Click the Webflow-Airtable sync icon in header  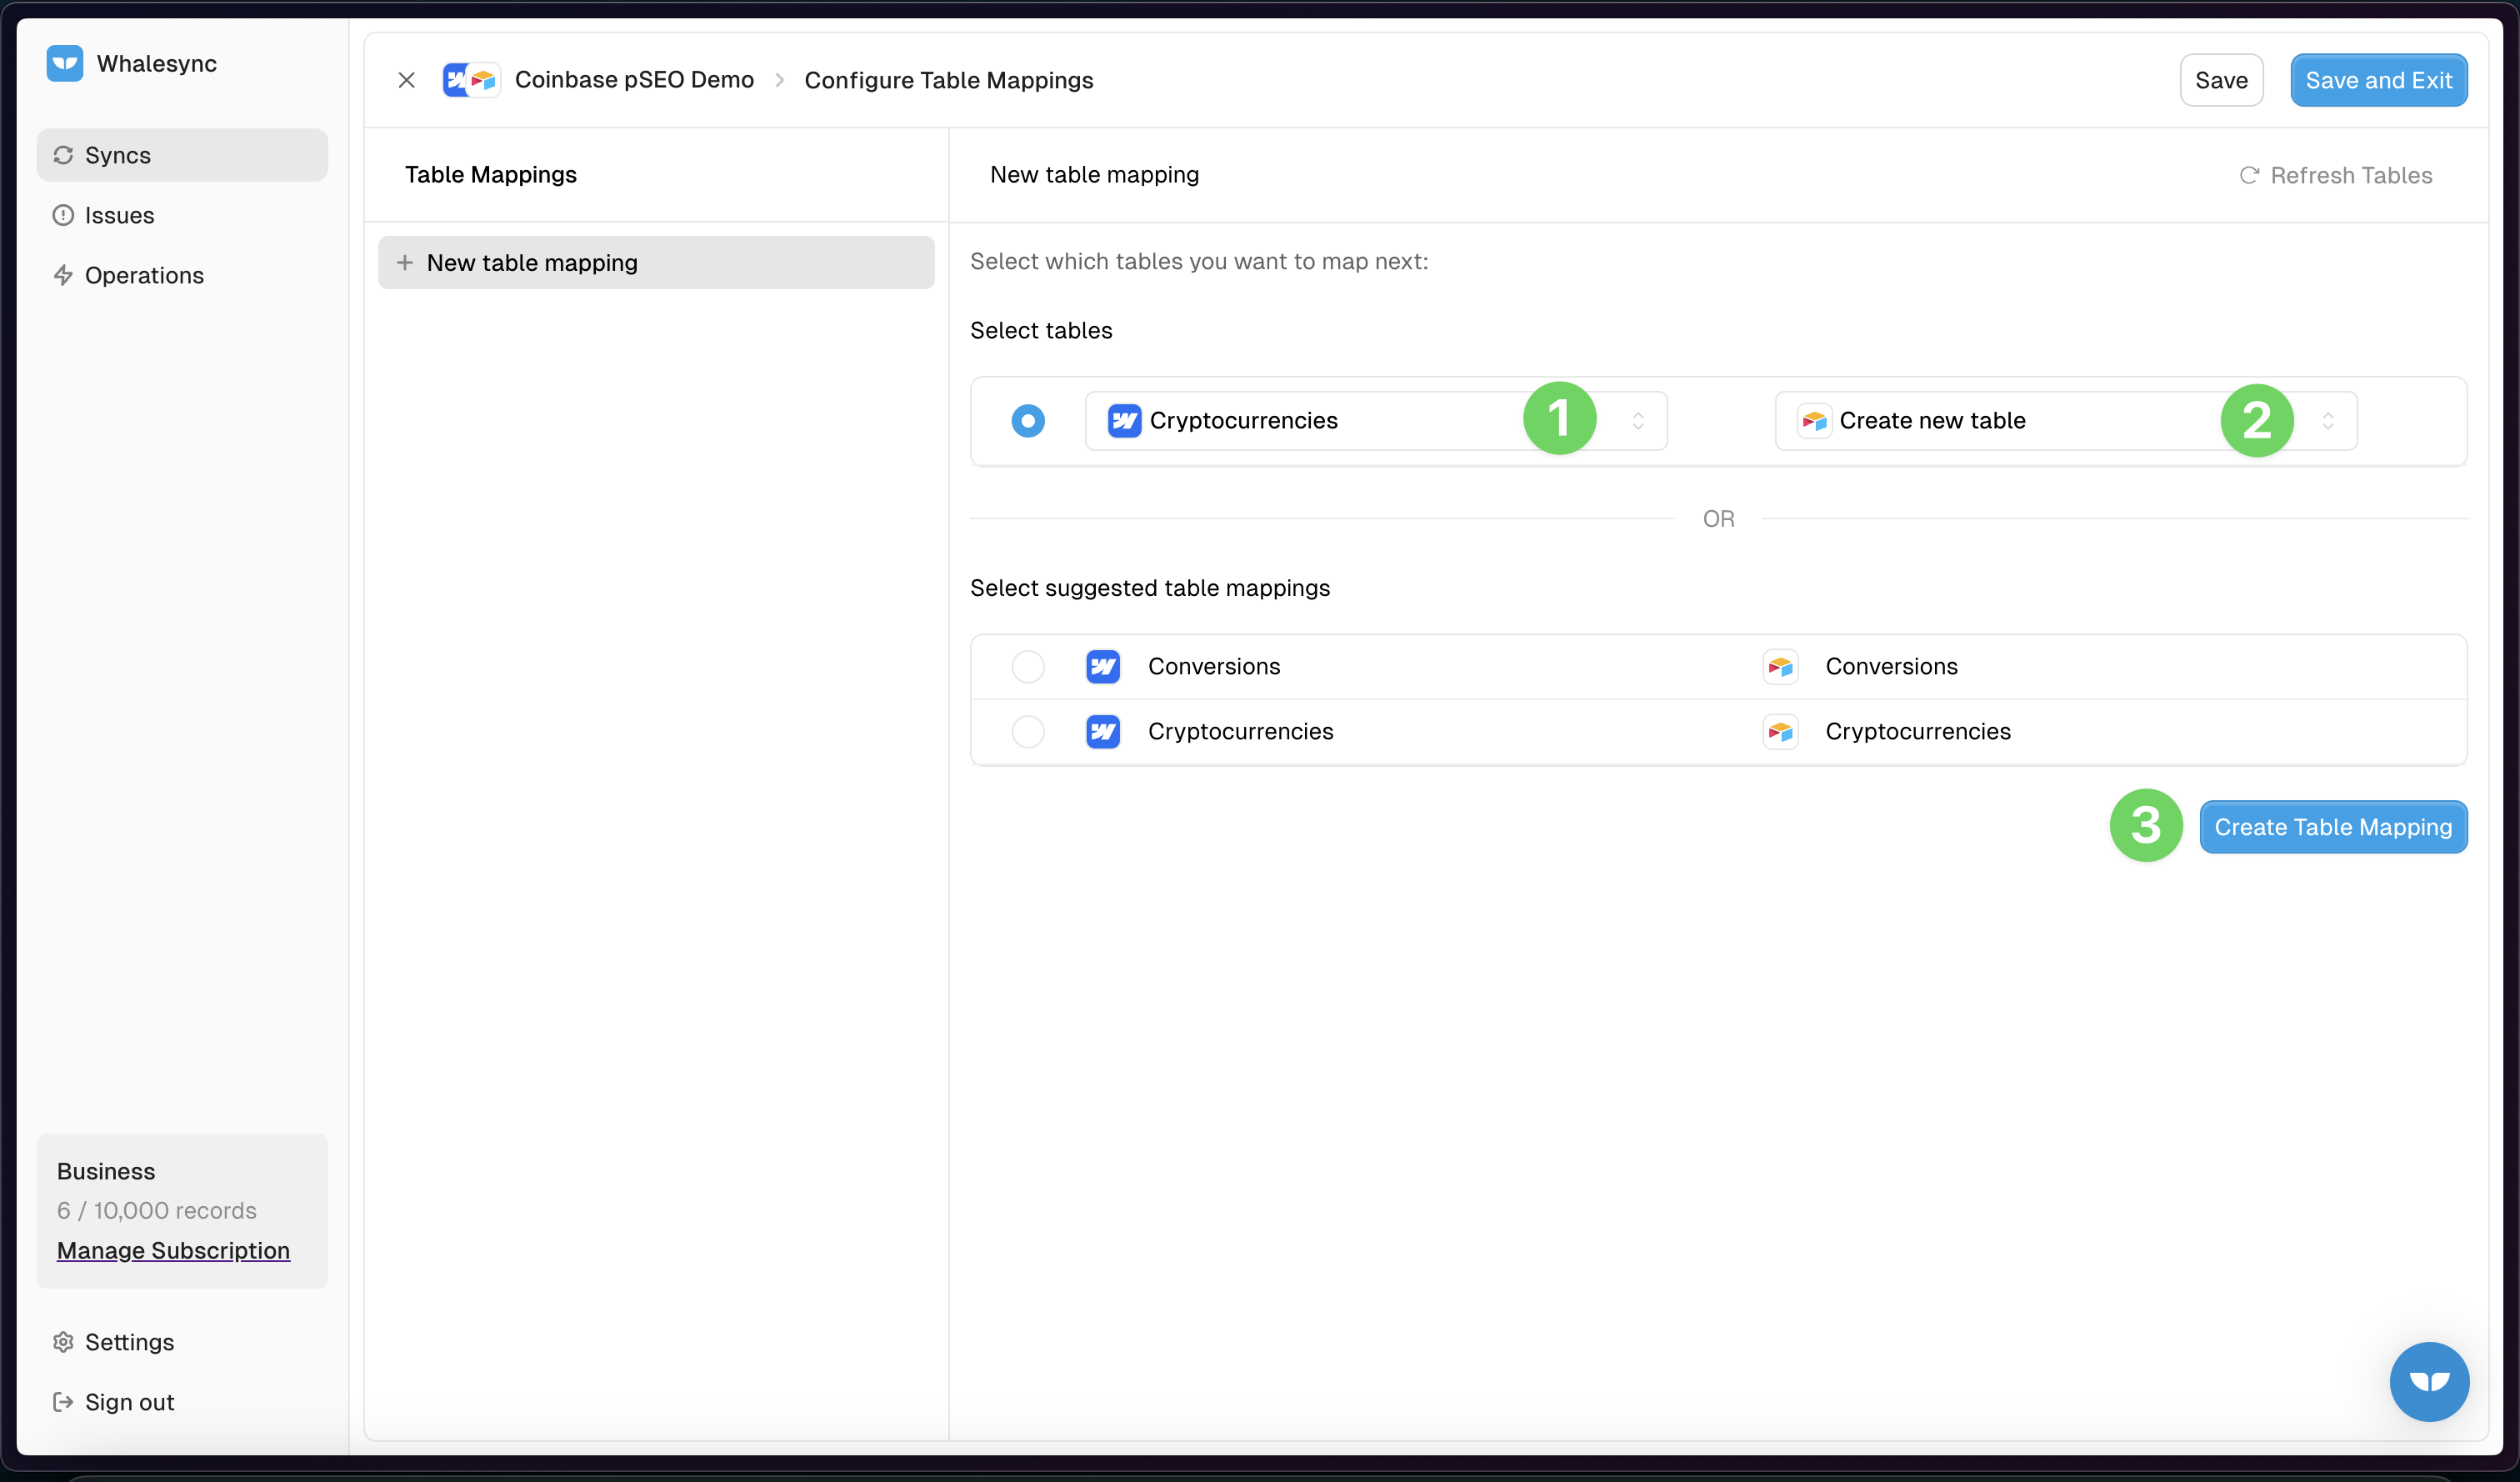(x=471, y=80)
